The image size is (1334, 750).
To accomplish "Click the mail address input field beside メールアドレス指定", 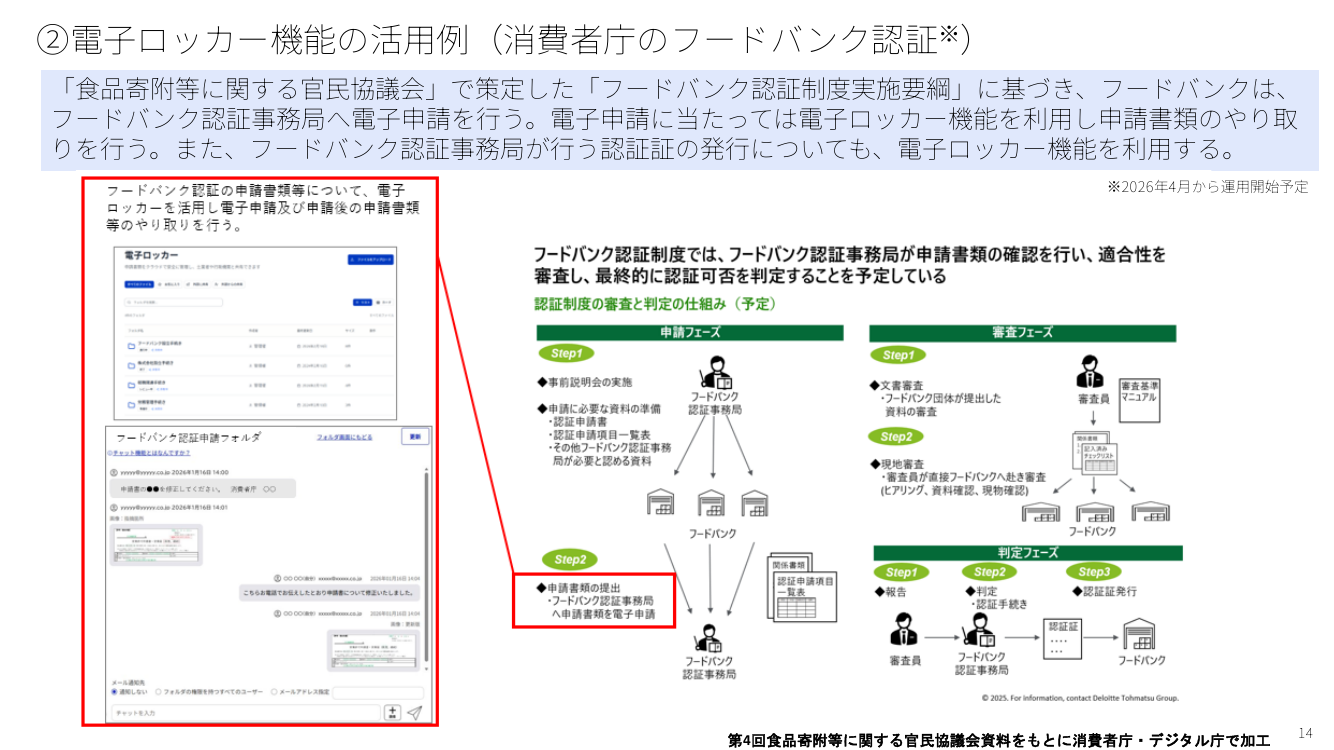I will (378, 693).
